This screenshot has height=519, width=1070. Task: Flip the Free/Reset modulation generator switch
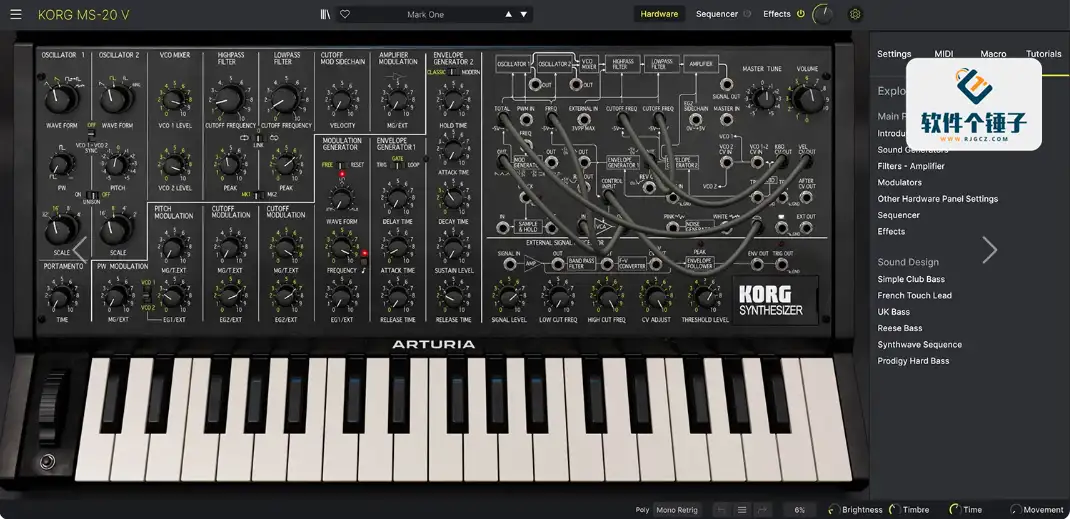342,165
